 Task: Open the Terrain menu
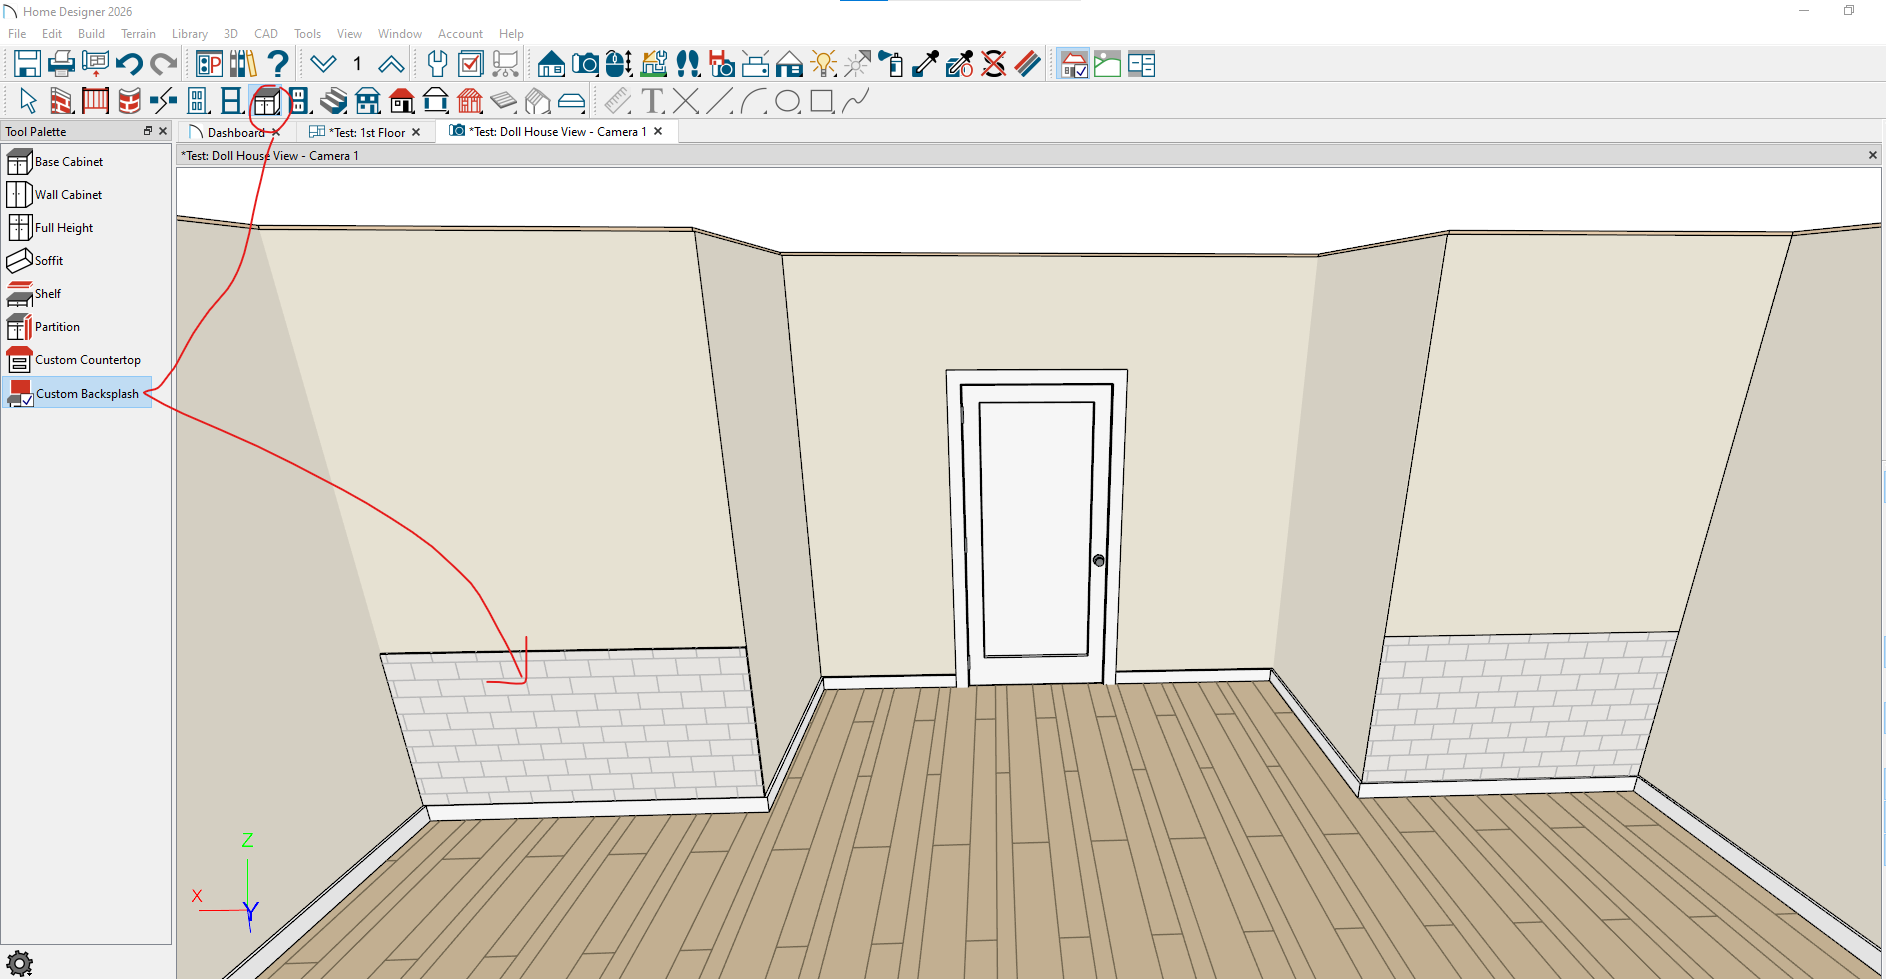click(x=138, y=34)
